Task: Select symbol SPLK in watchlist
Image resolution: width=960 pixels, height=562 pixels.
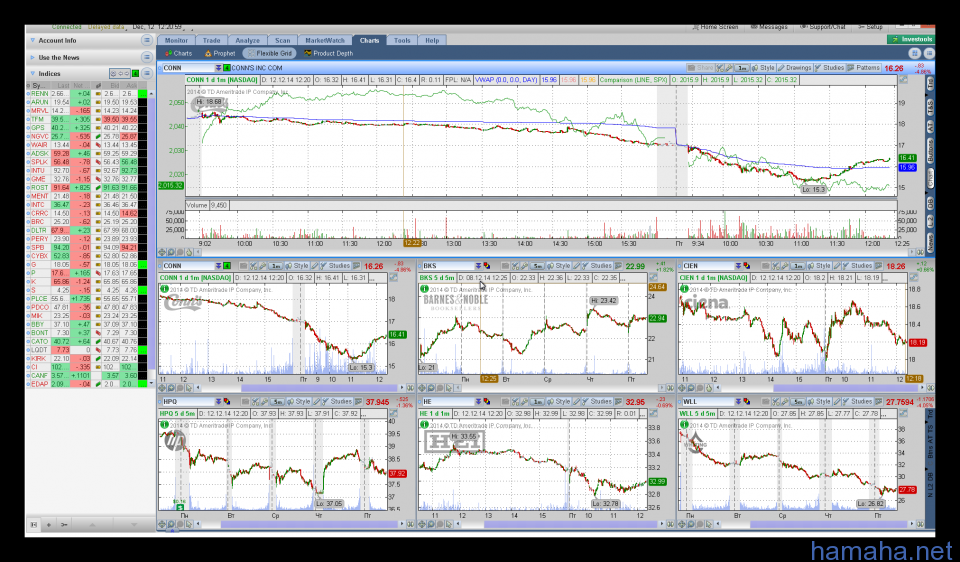Action: (x=40, y=162)
